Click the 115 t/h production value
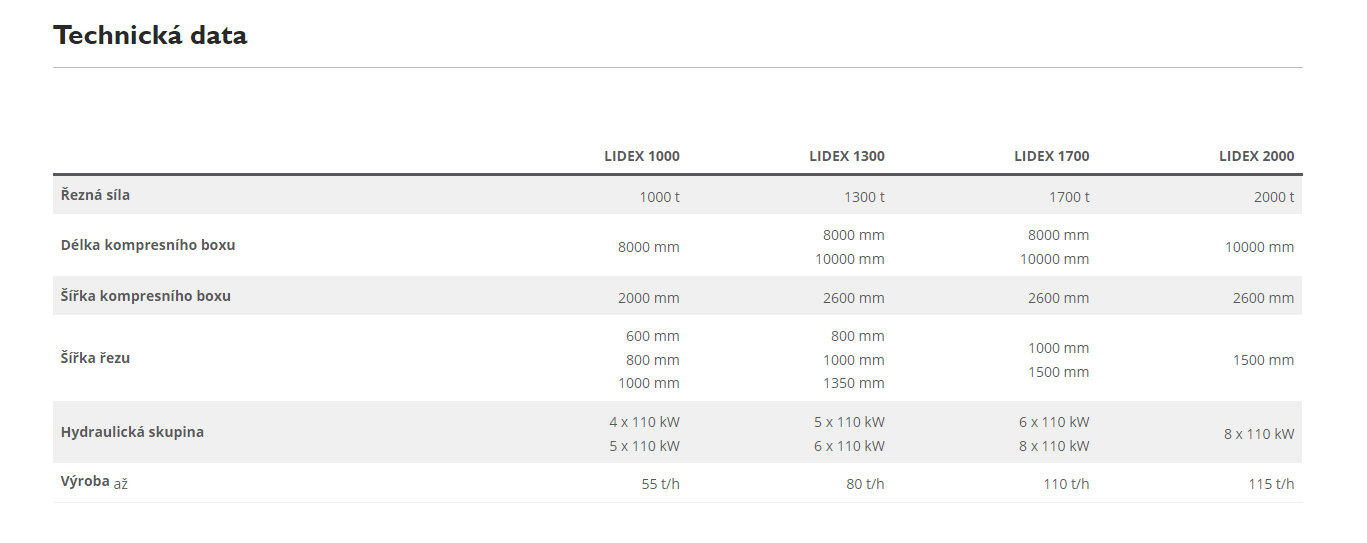The height and width of the screenshot is (543, 1367). pyautogui.click(x=1272, y=484)
